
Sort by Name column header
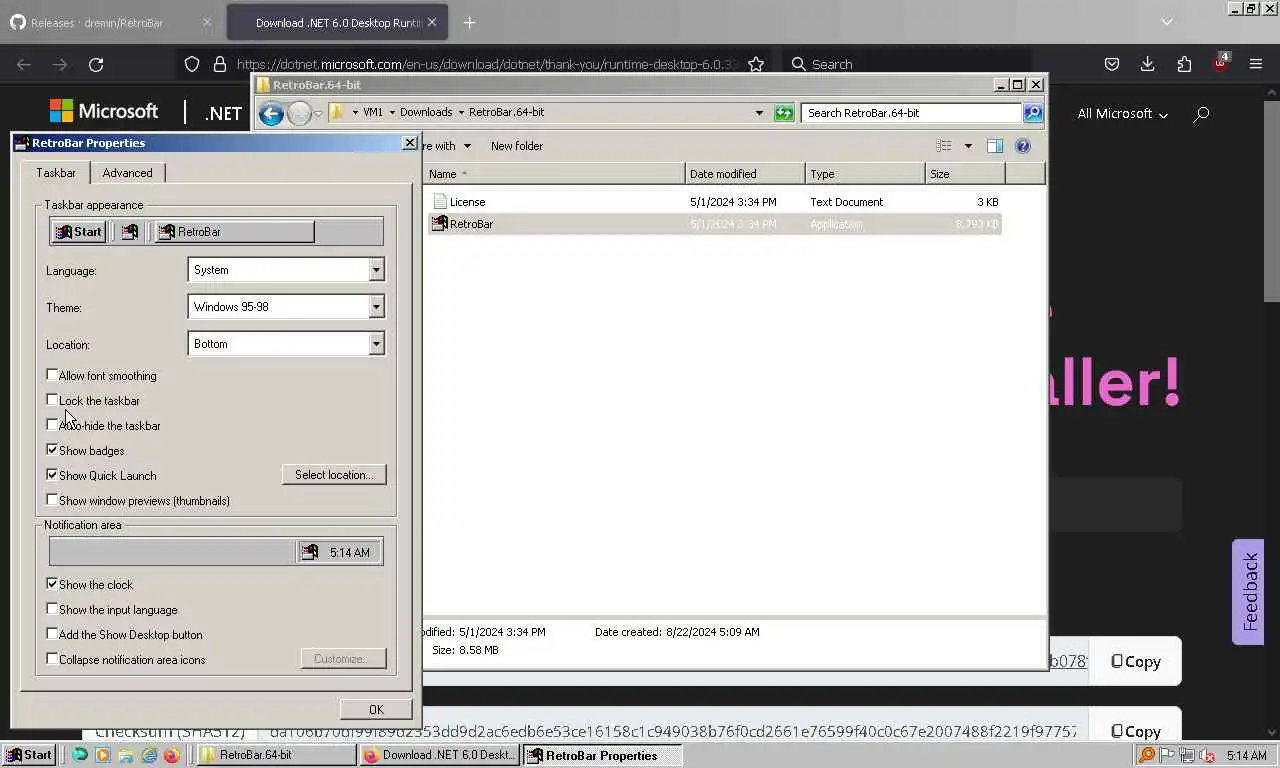[554, 174]
